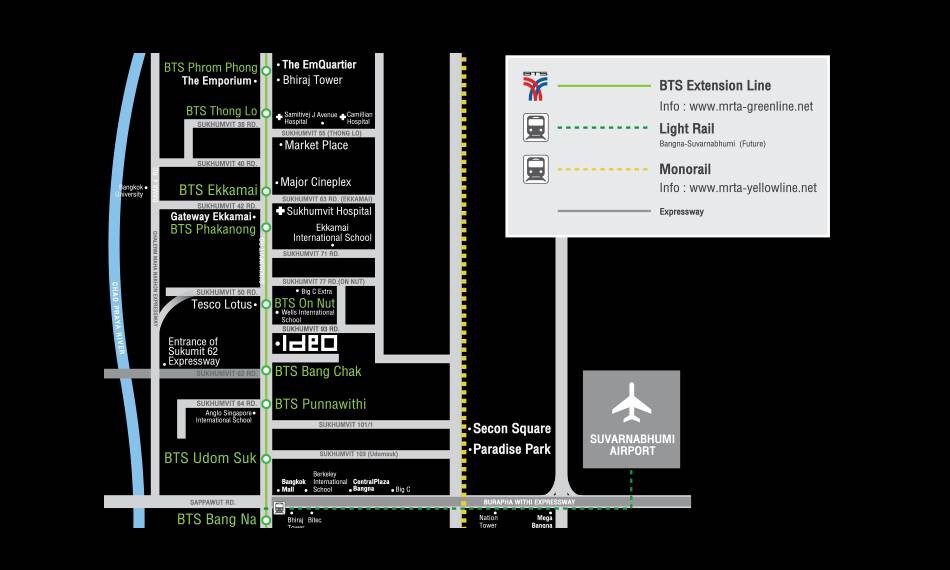Click the 'Light Rail' legend heading
The height and width of the screenshot is (570, 950).
[x=686, y=128]
